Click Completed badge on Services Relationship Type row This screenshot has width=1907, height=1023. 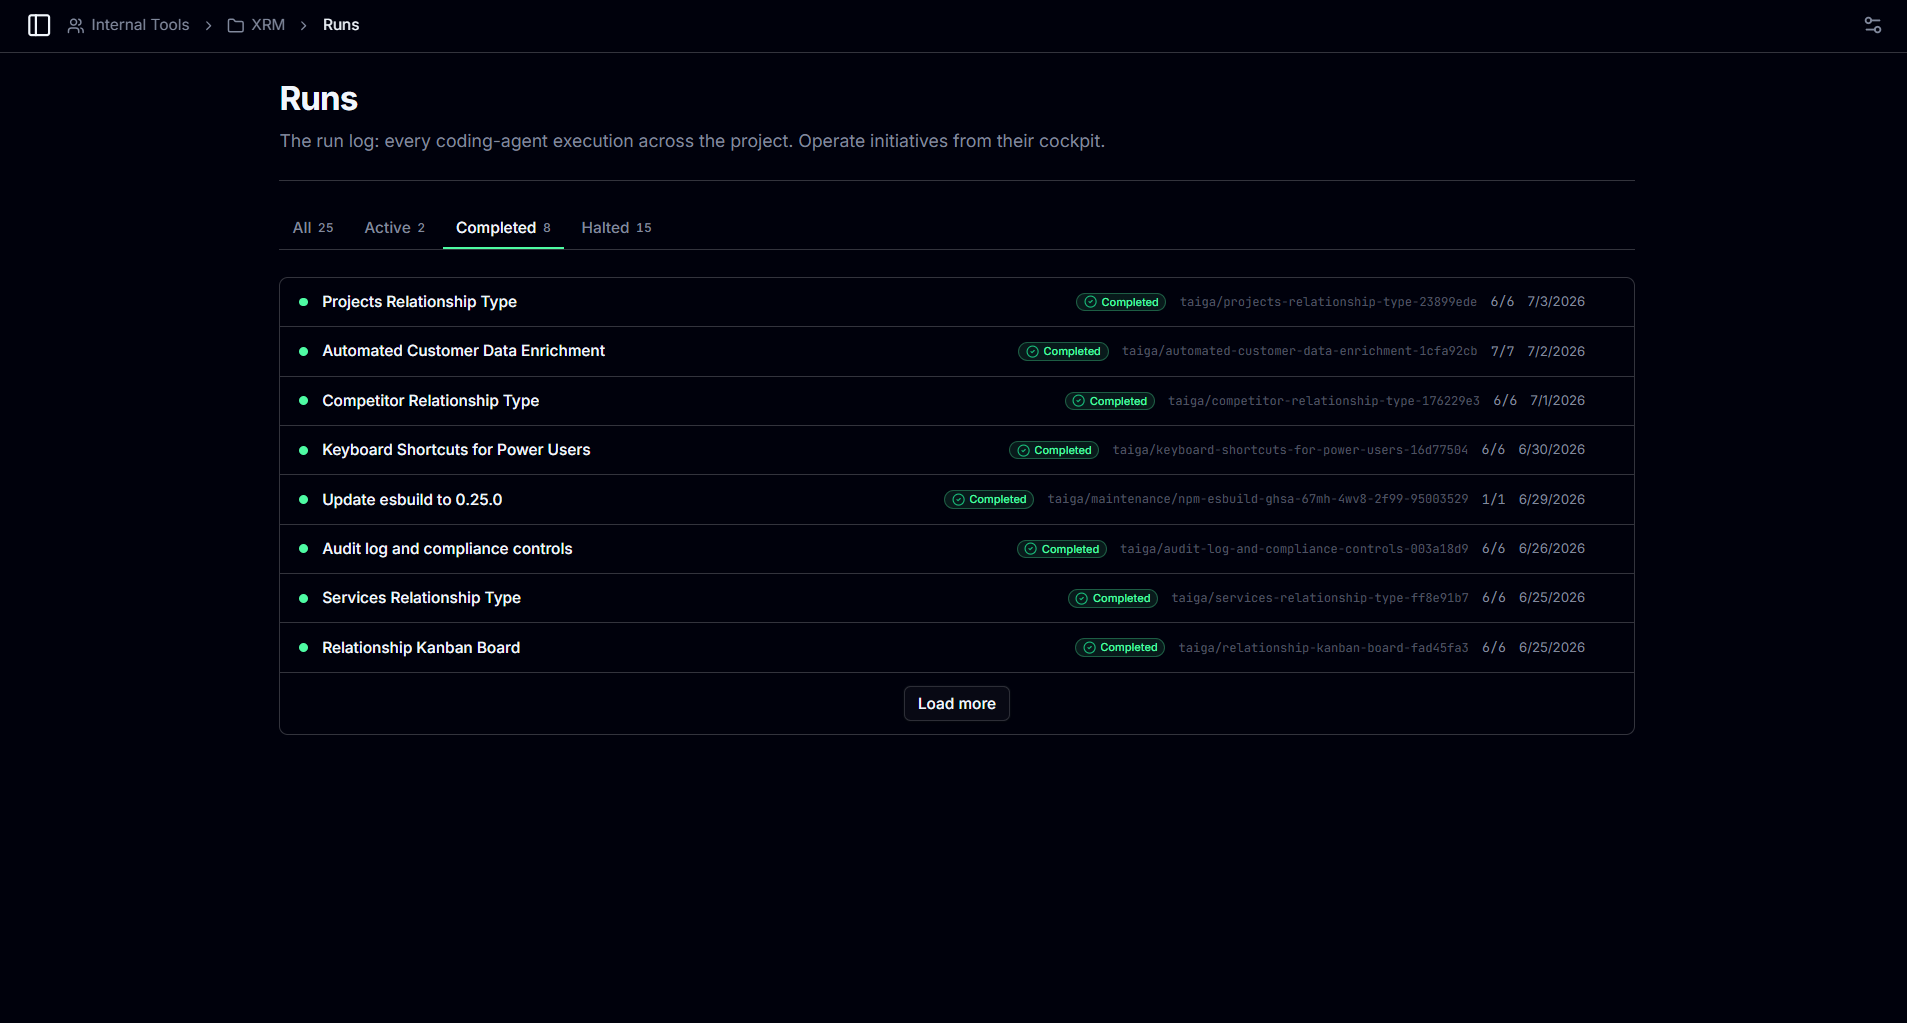1113,598
